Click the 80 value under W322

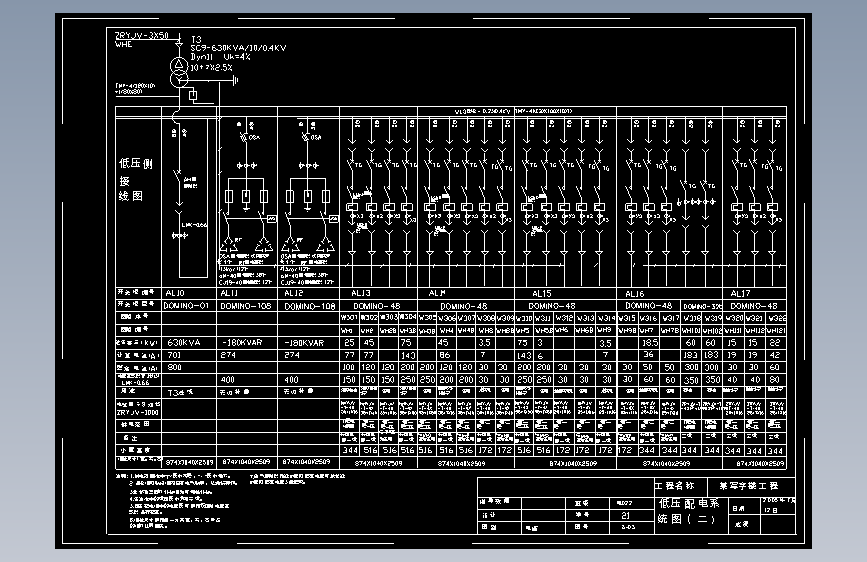click(775, 379)
